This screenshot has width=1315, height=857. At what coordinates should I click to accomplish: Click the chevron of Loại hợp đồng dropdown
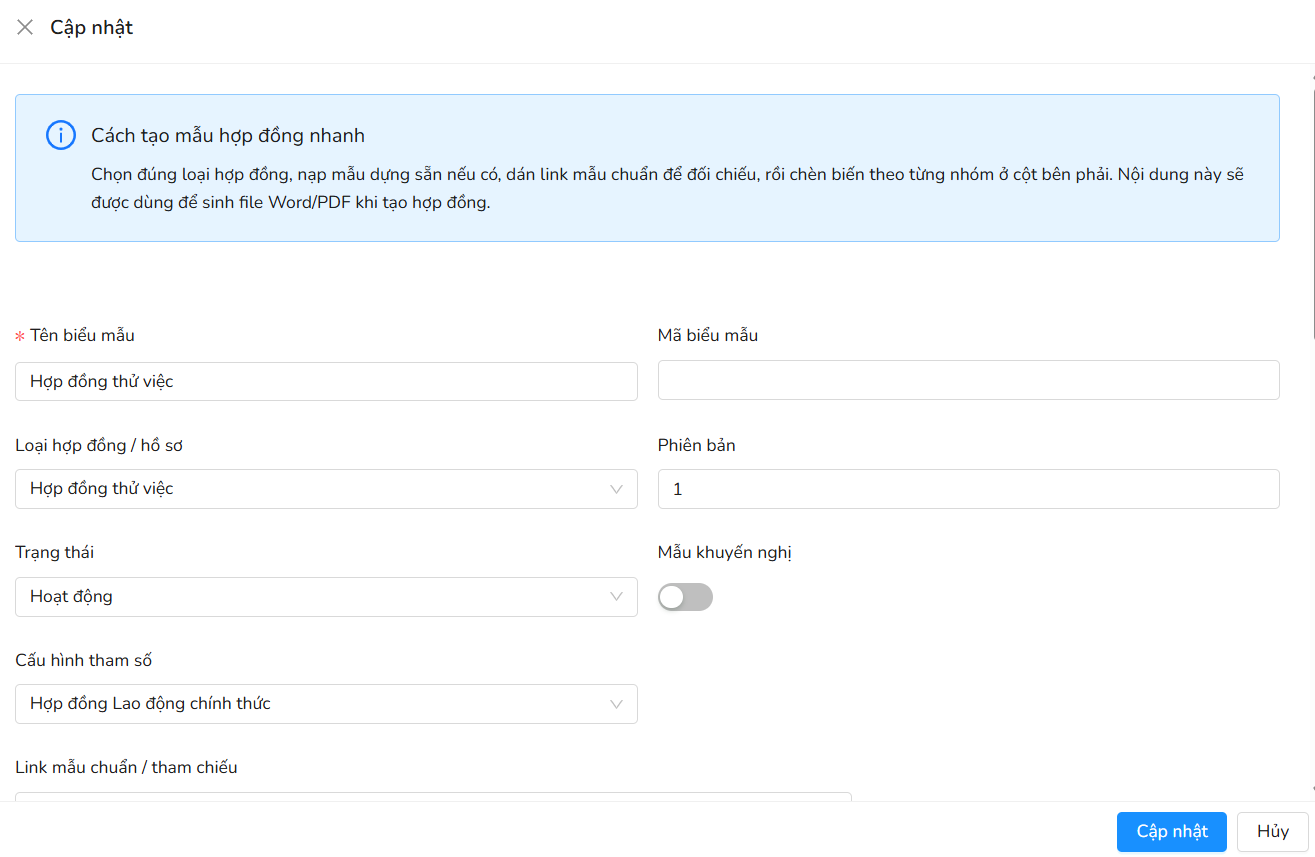pos(616,489)
